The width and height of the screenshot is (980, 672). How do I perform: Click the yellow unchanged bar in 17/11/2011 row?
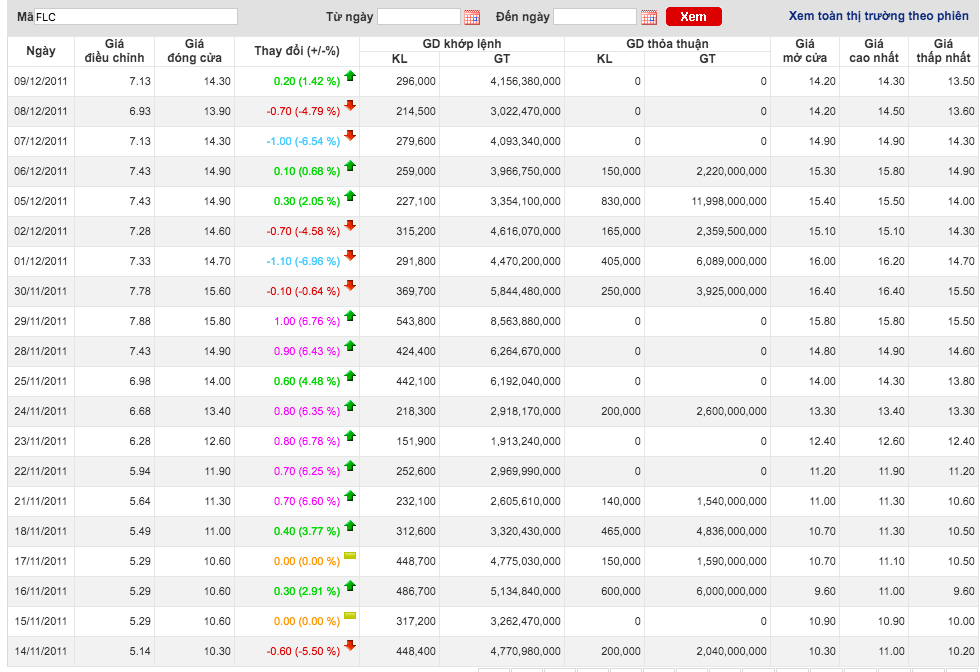pyautogui.click(x=350, y=556)
